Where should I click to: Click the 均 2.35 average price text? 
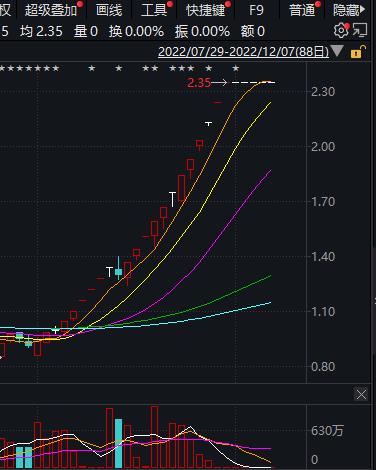pyautogui.click(x=41, y=31)
